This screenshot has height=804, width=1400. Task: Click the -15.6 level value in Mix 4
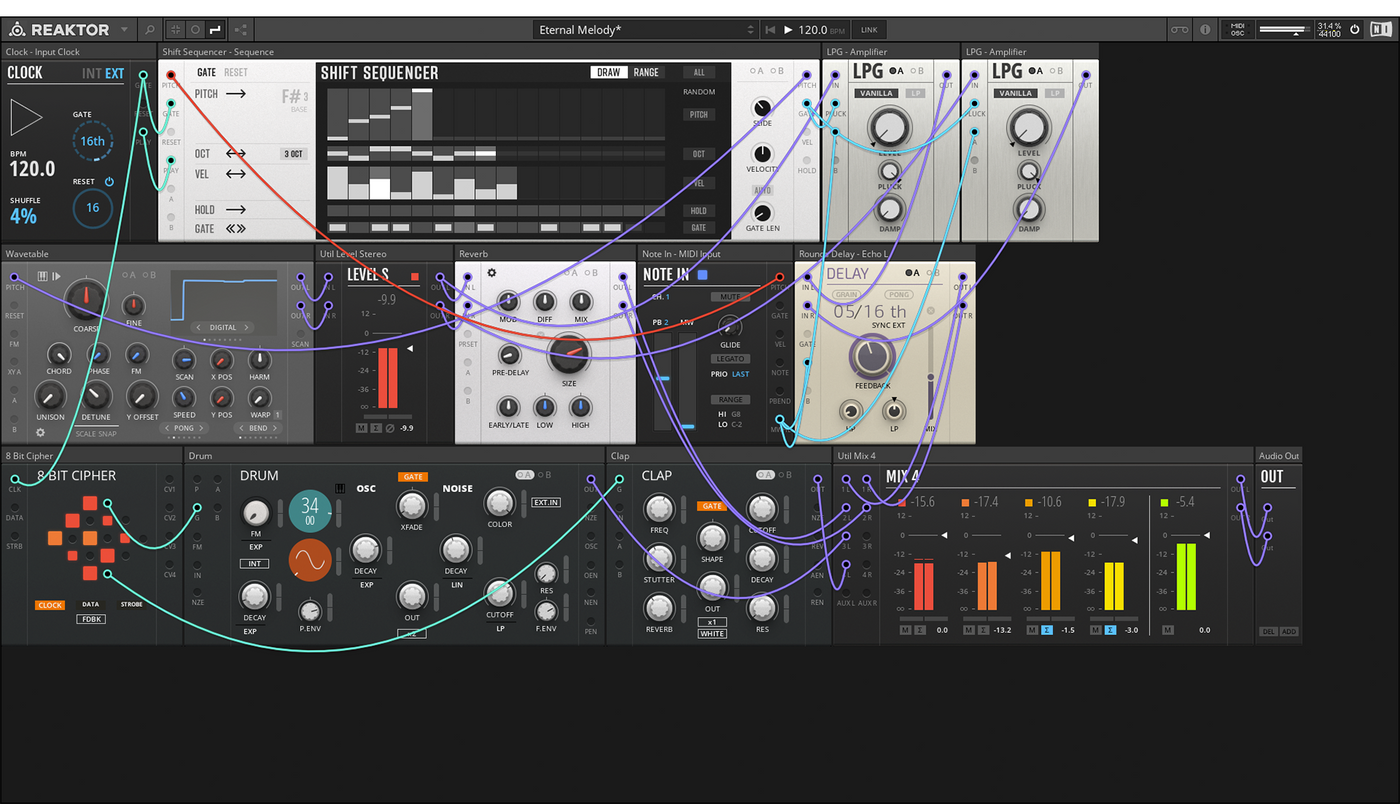coord(923,502)
